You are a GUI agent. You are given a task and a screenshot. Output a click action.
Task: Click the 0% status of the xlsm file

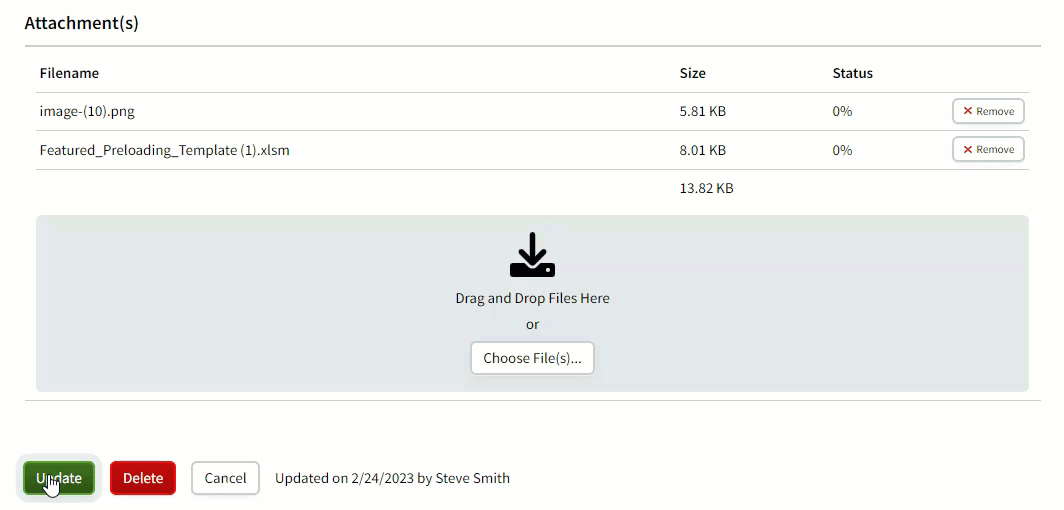click(842, 150)
